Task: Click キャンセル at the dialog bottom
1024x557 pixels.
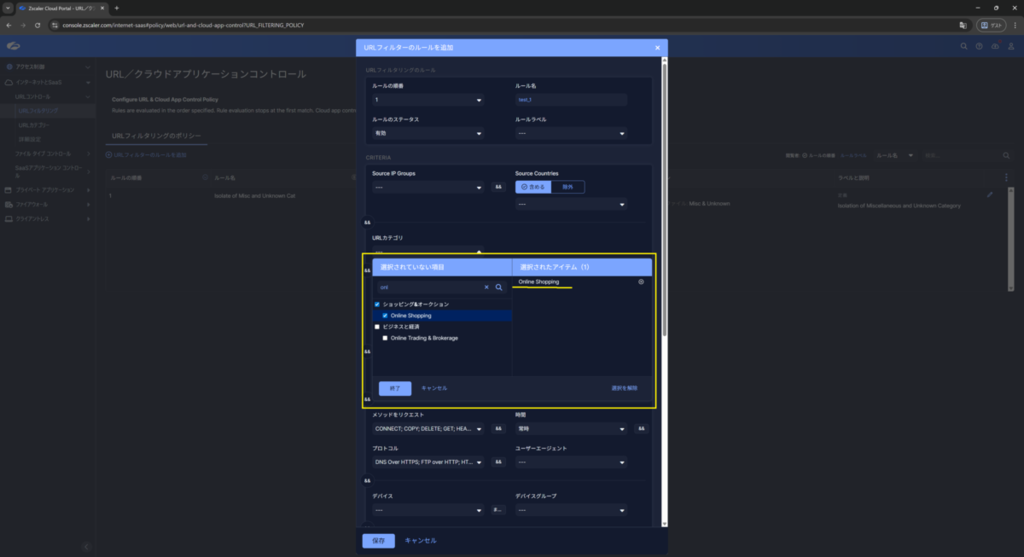Action: pyautogui.click(x=421, y=541)
